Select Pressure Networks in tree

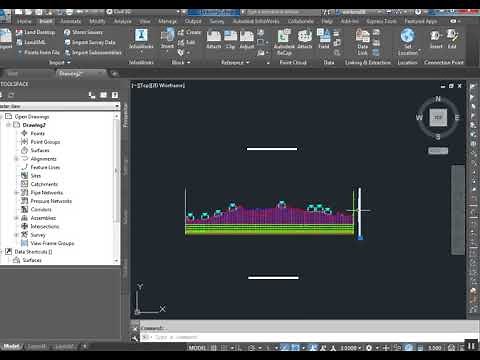pyautogui.click(x=51, y=201)
